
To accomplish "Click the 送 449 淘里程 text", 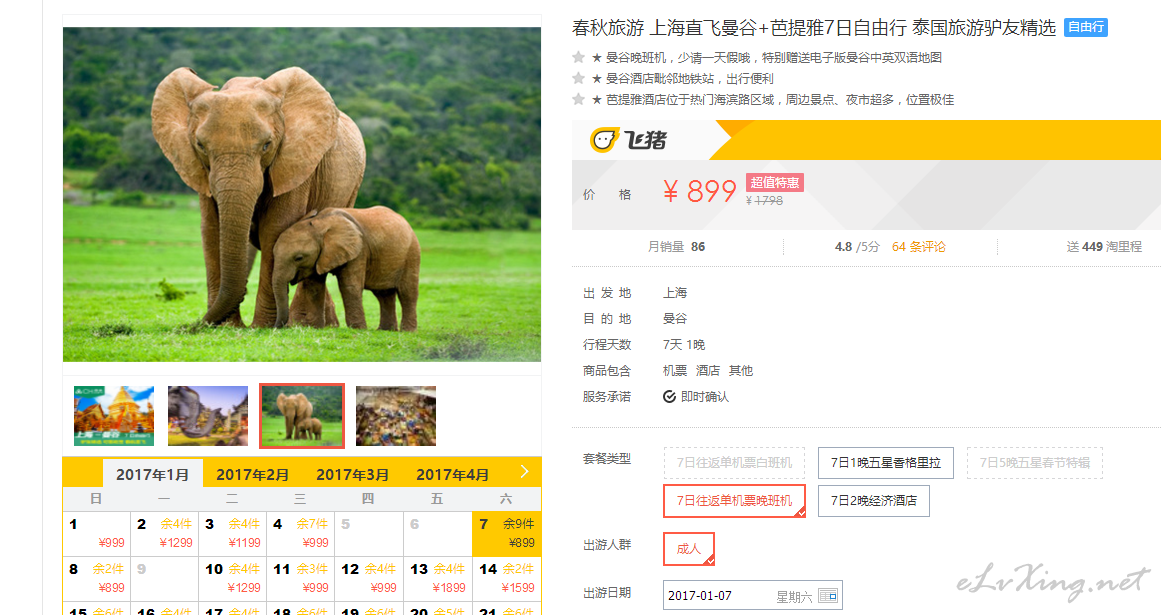I will click(1104, 246).
